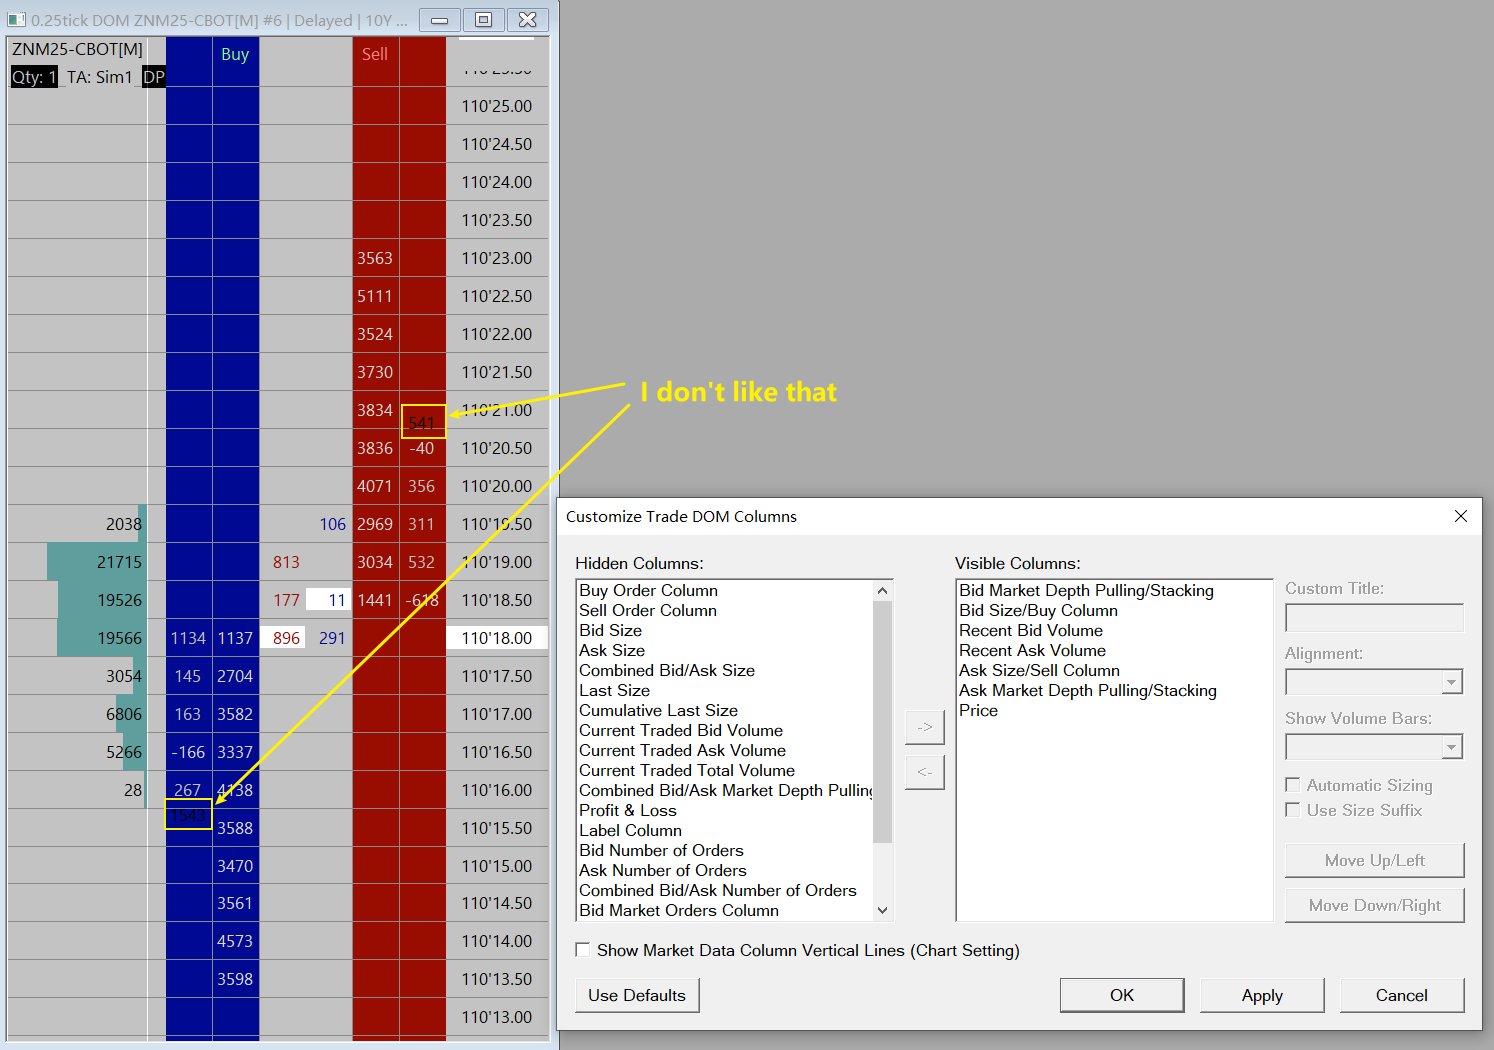This screenshot has width=1494, height=1050.
Task: Select Current Traded Bid Volume entry
Action: (681, 730)
